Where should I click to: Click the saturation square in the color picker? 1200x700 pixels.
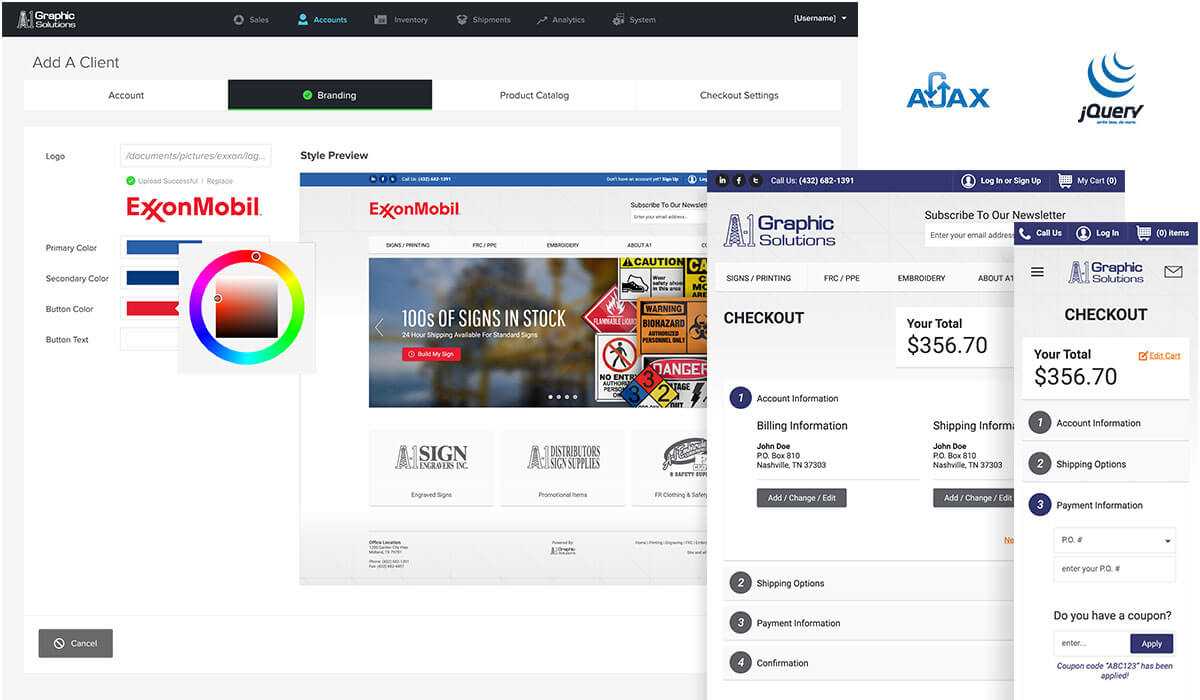[x=247, y=308]
